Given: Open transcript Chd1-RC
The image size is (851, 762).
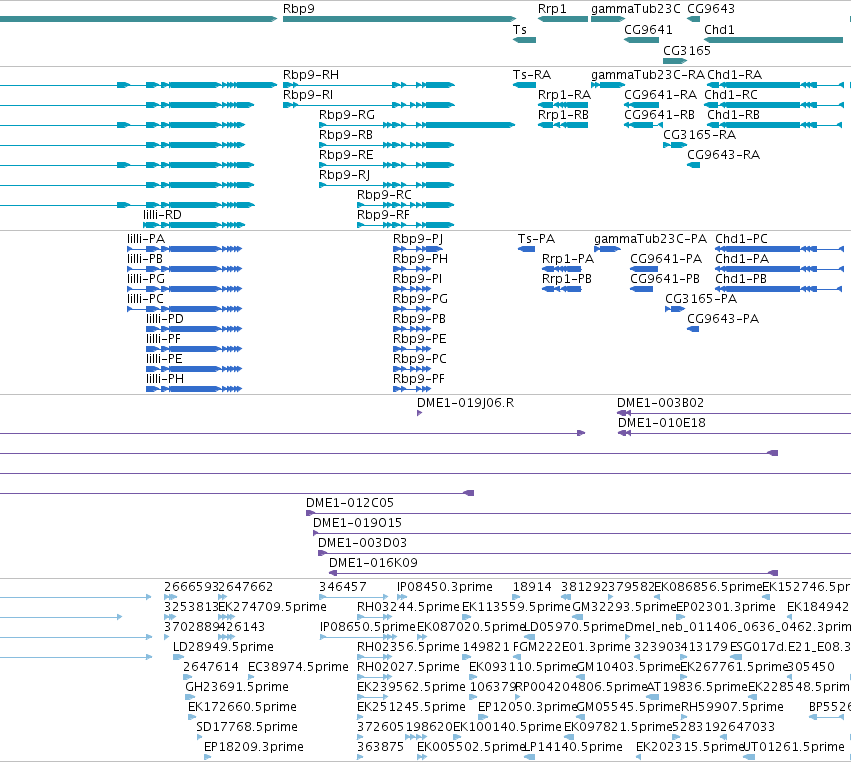Looking at the screenshot, I should point(731,95).
